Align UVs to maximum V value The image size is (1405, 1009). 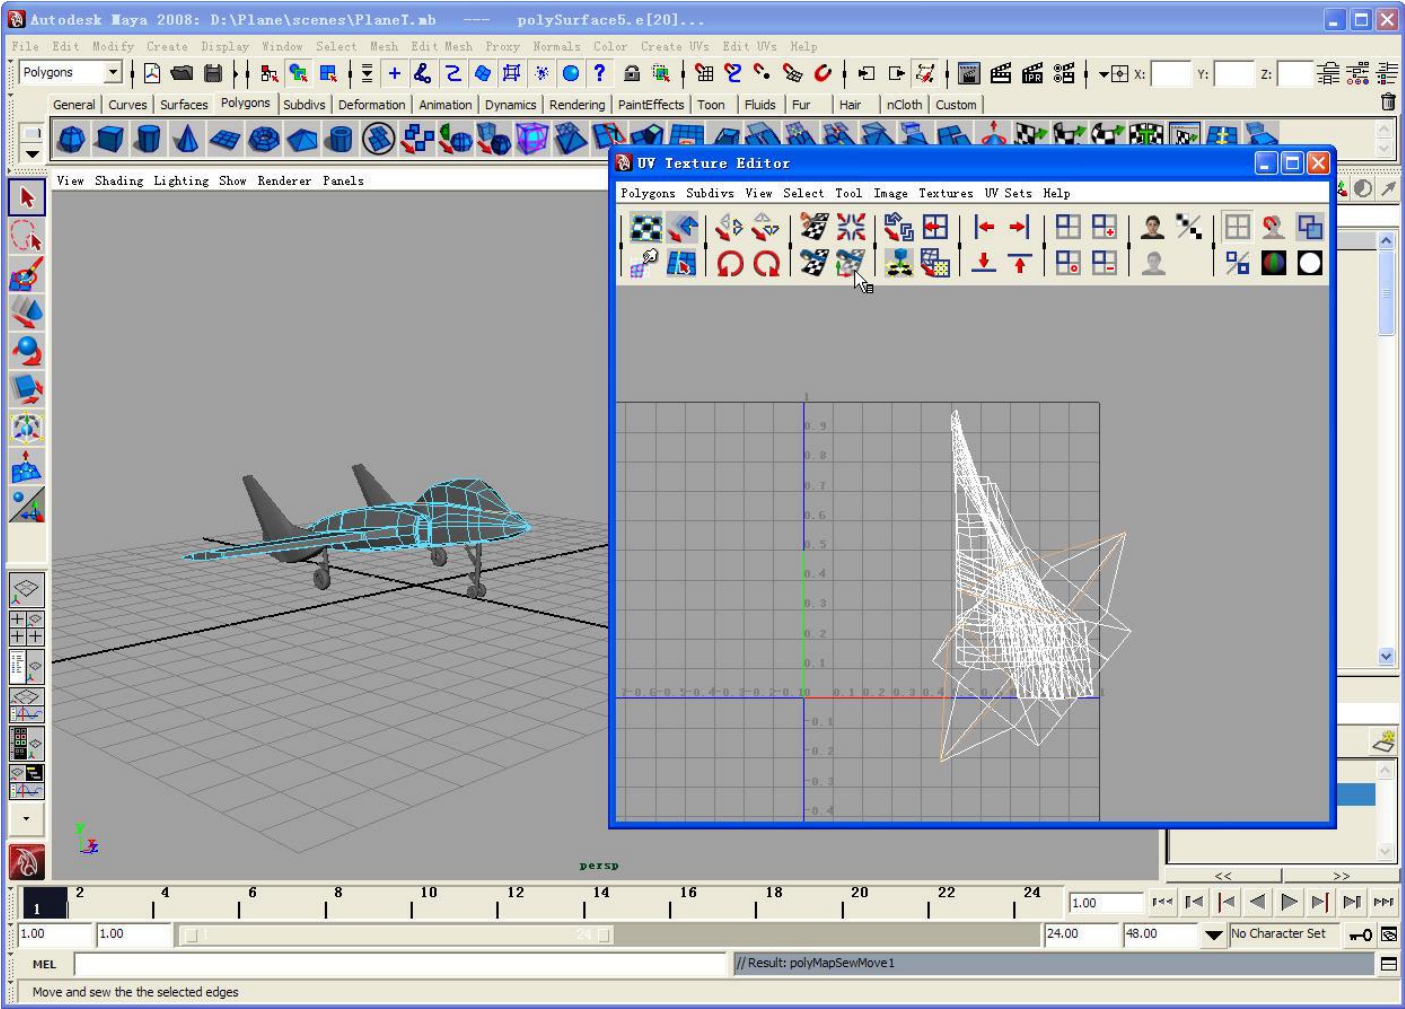[1019, 263]
